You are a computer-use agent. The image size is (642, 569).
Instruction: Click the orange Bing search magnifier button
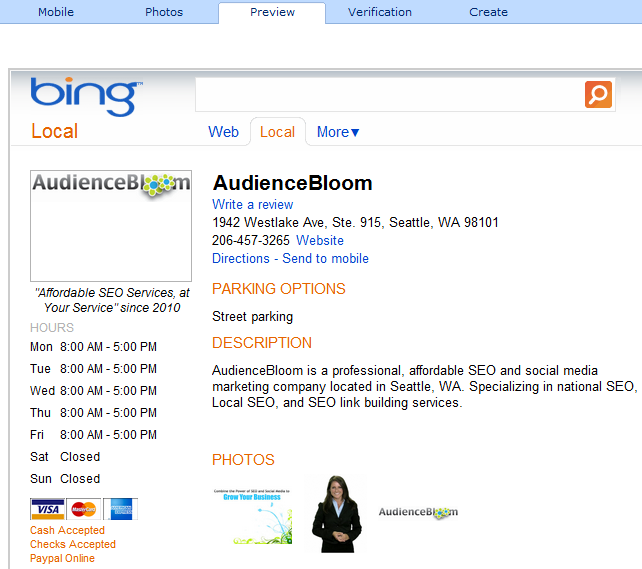coord(598,95)
